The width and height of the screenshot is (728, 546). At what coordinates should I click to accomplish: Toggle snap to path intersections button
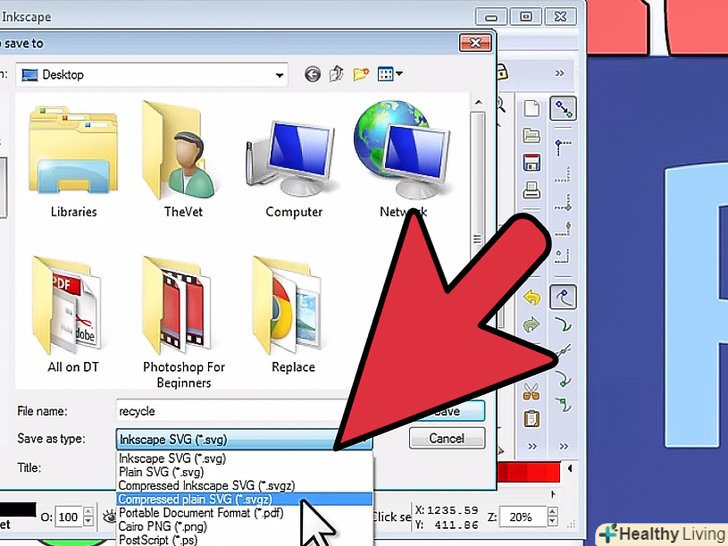coord(563,351)
